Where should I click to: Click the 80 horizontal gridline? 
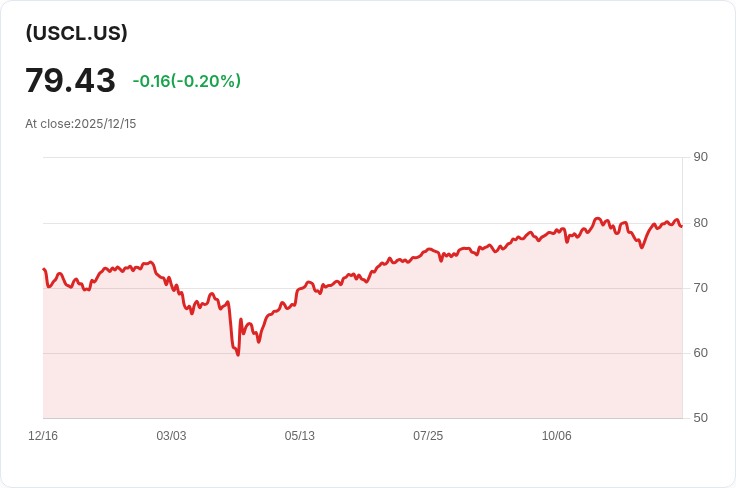click(363, 223)
